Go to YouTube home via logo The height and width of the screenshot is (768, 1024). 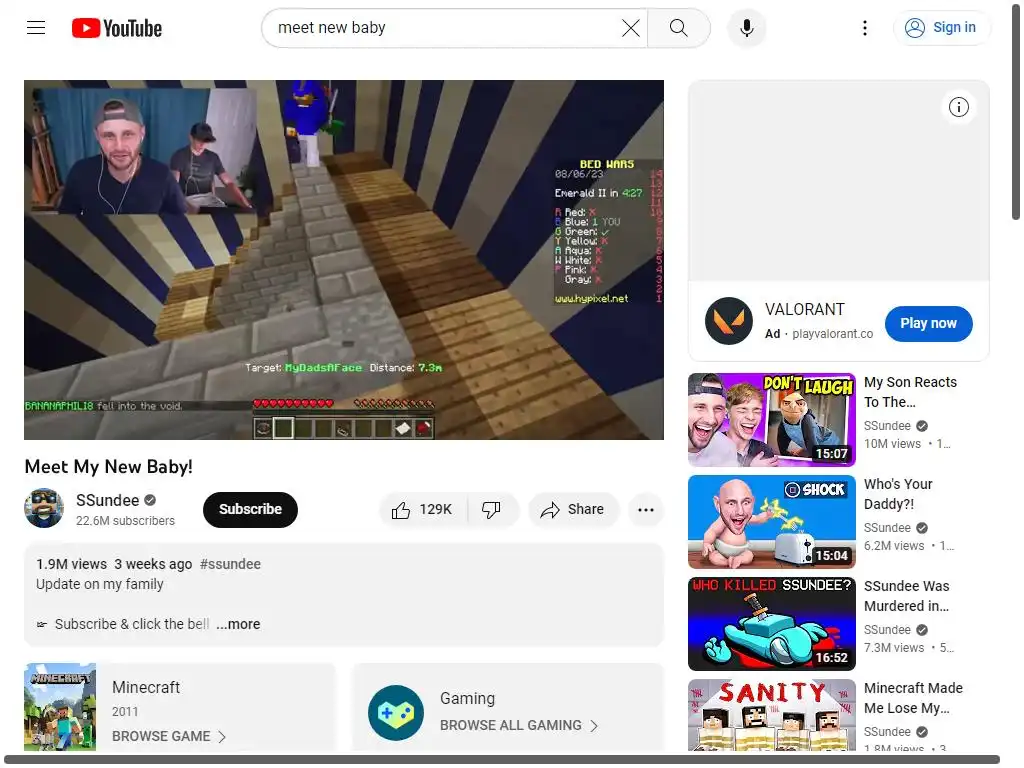[x=117, y=28]
